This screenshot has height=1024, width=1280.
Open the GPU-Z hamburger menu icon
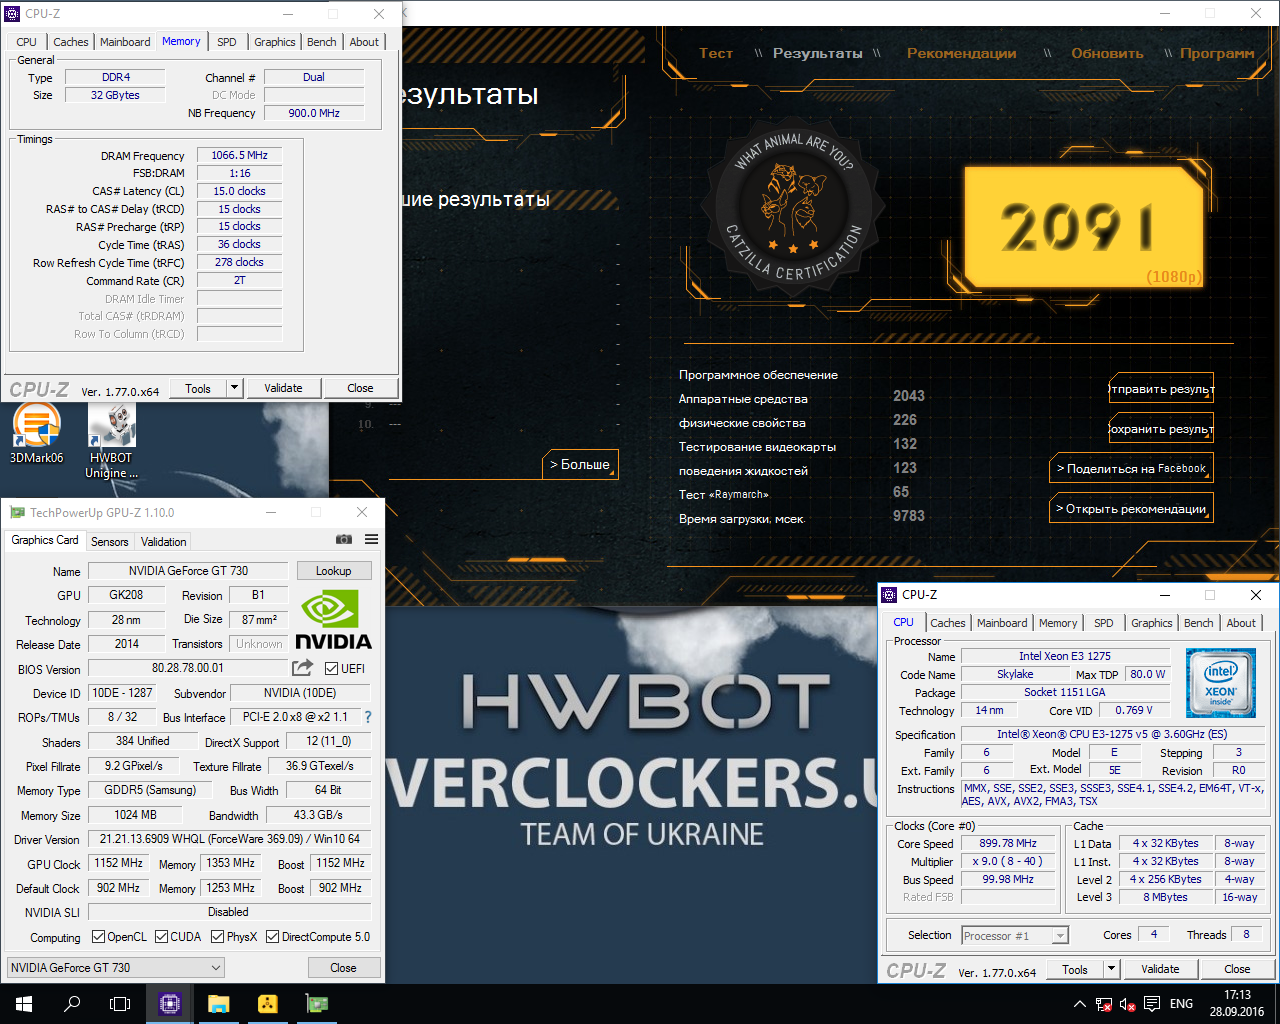(x=371, y=539)
